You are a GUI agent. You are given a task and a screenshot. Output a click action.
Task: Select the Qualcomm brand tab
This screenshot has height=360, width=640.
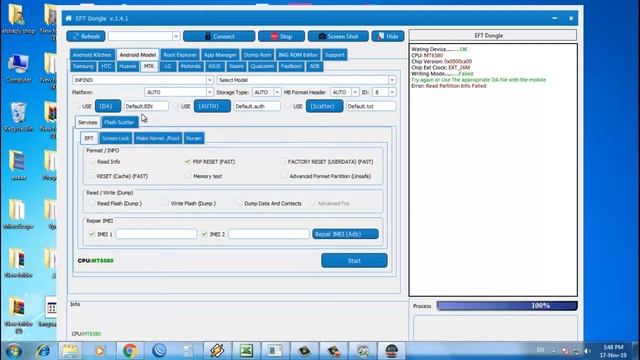(262, 66)
